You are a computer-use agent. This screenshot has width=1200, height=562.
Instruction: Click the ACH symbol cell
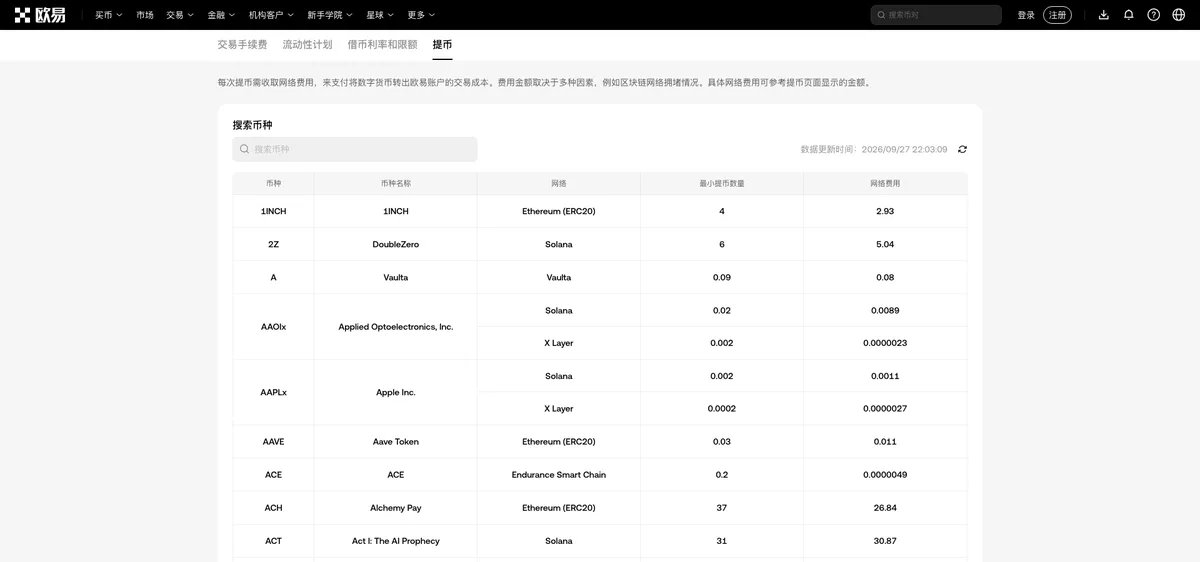pyautogui.click(x=273, y=508)
